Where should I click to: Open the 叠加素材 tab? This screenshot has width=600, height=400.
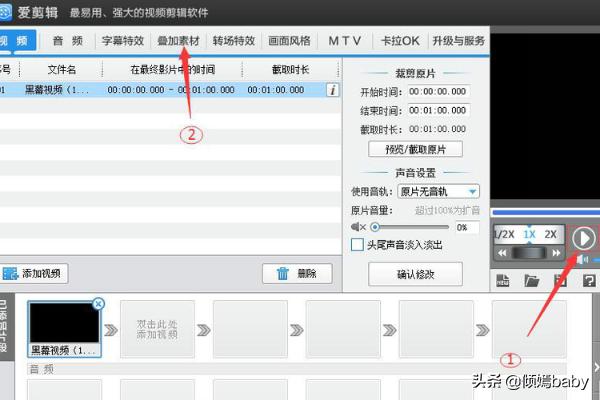tap(179, 41)
